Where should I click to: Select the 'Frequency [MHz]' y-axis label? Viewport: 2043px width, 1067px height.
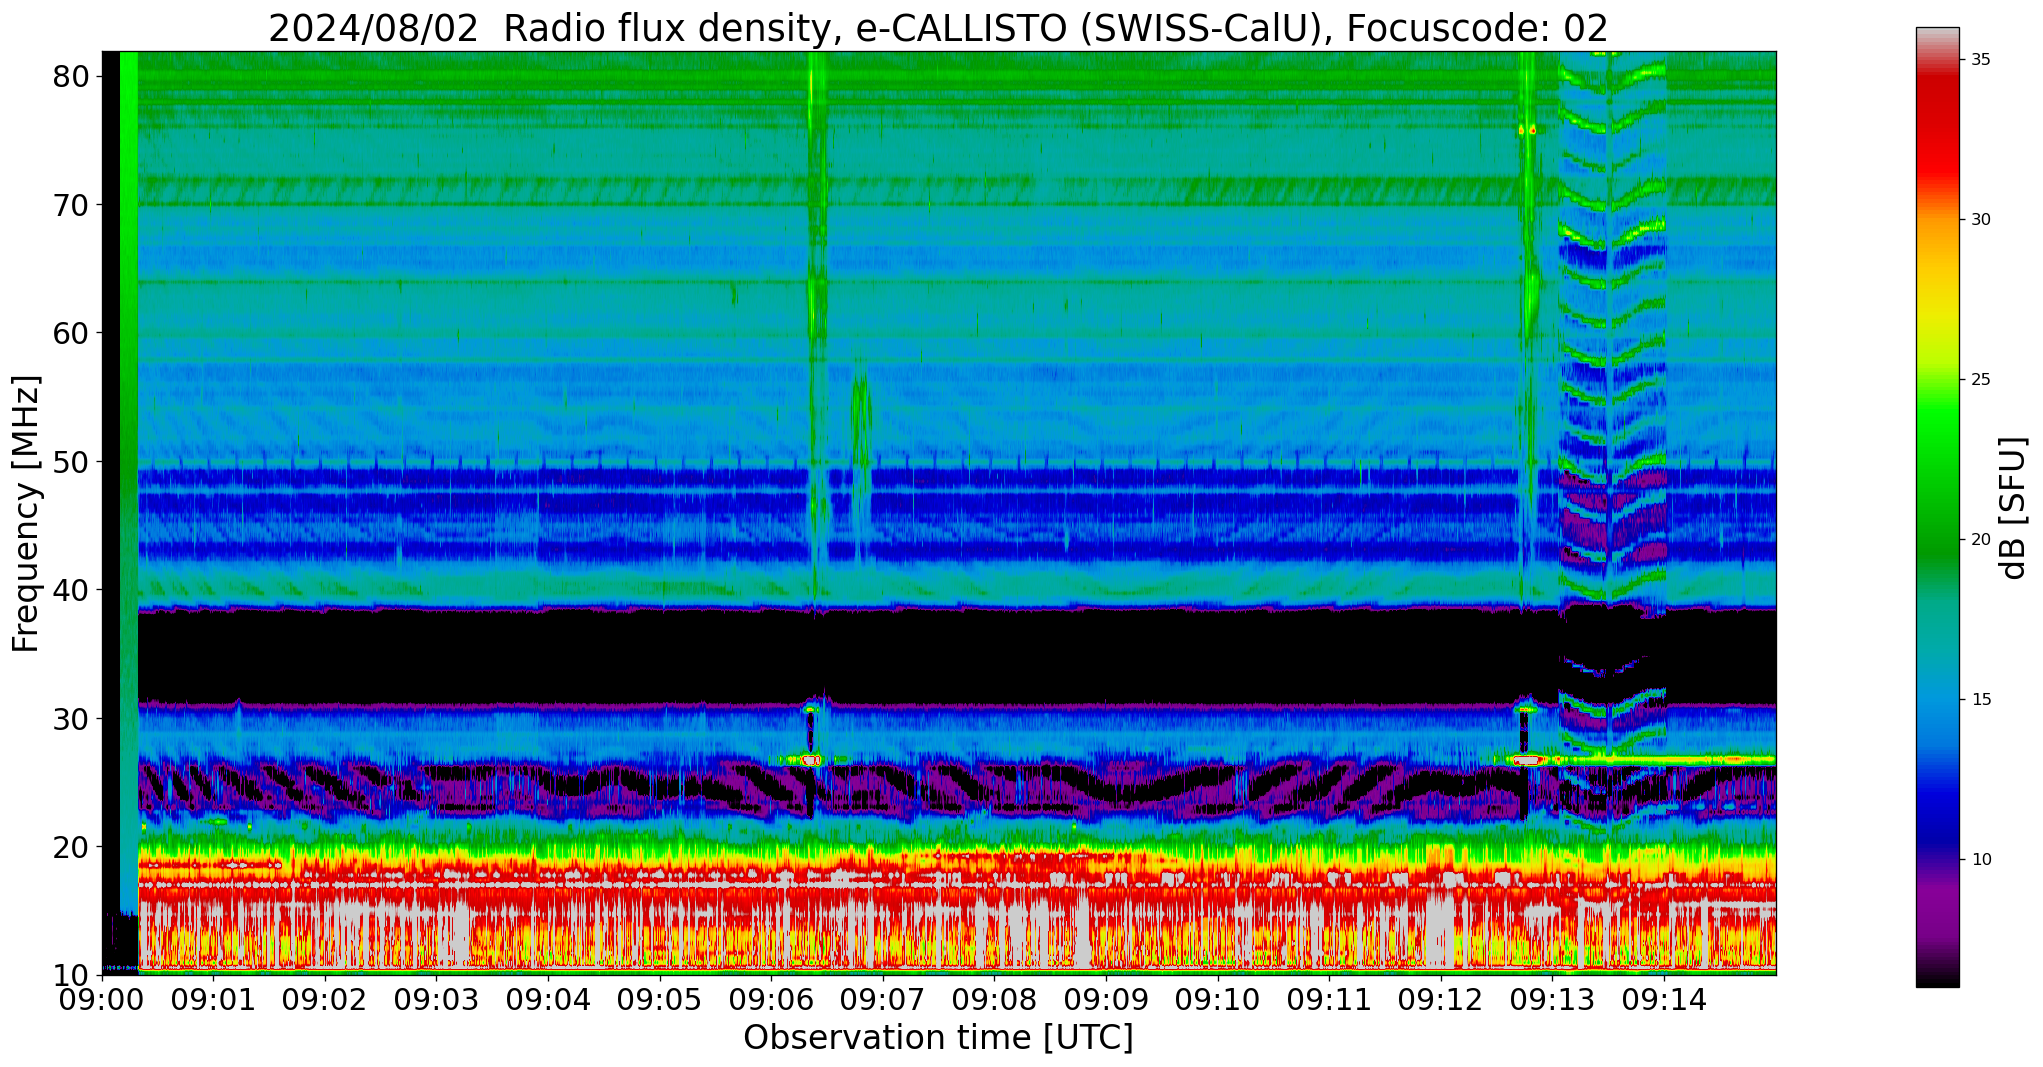pos(26,514)
